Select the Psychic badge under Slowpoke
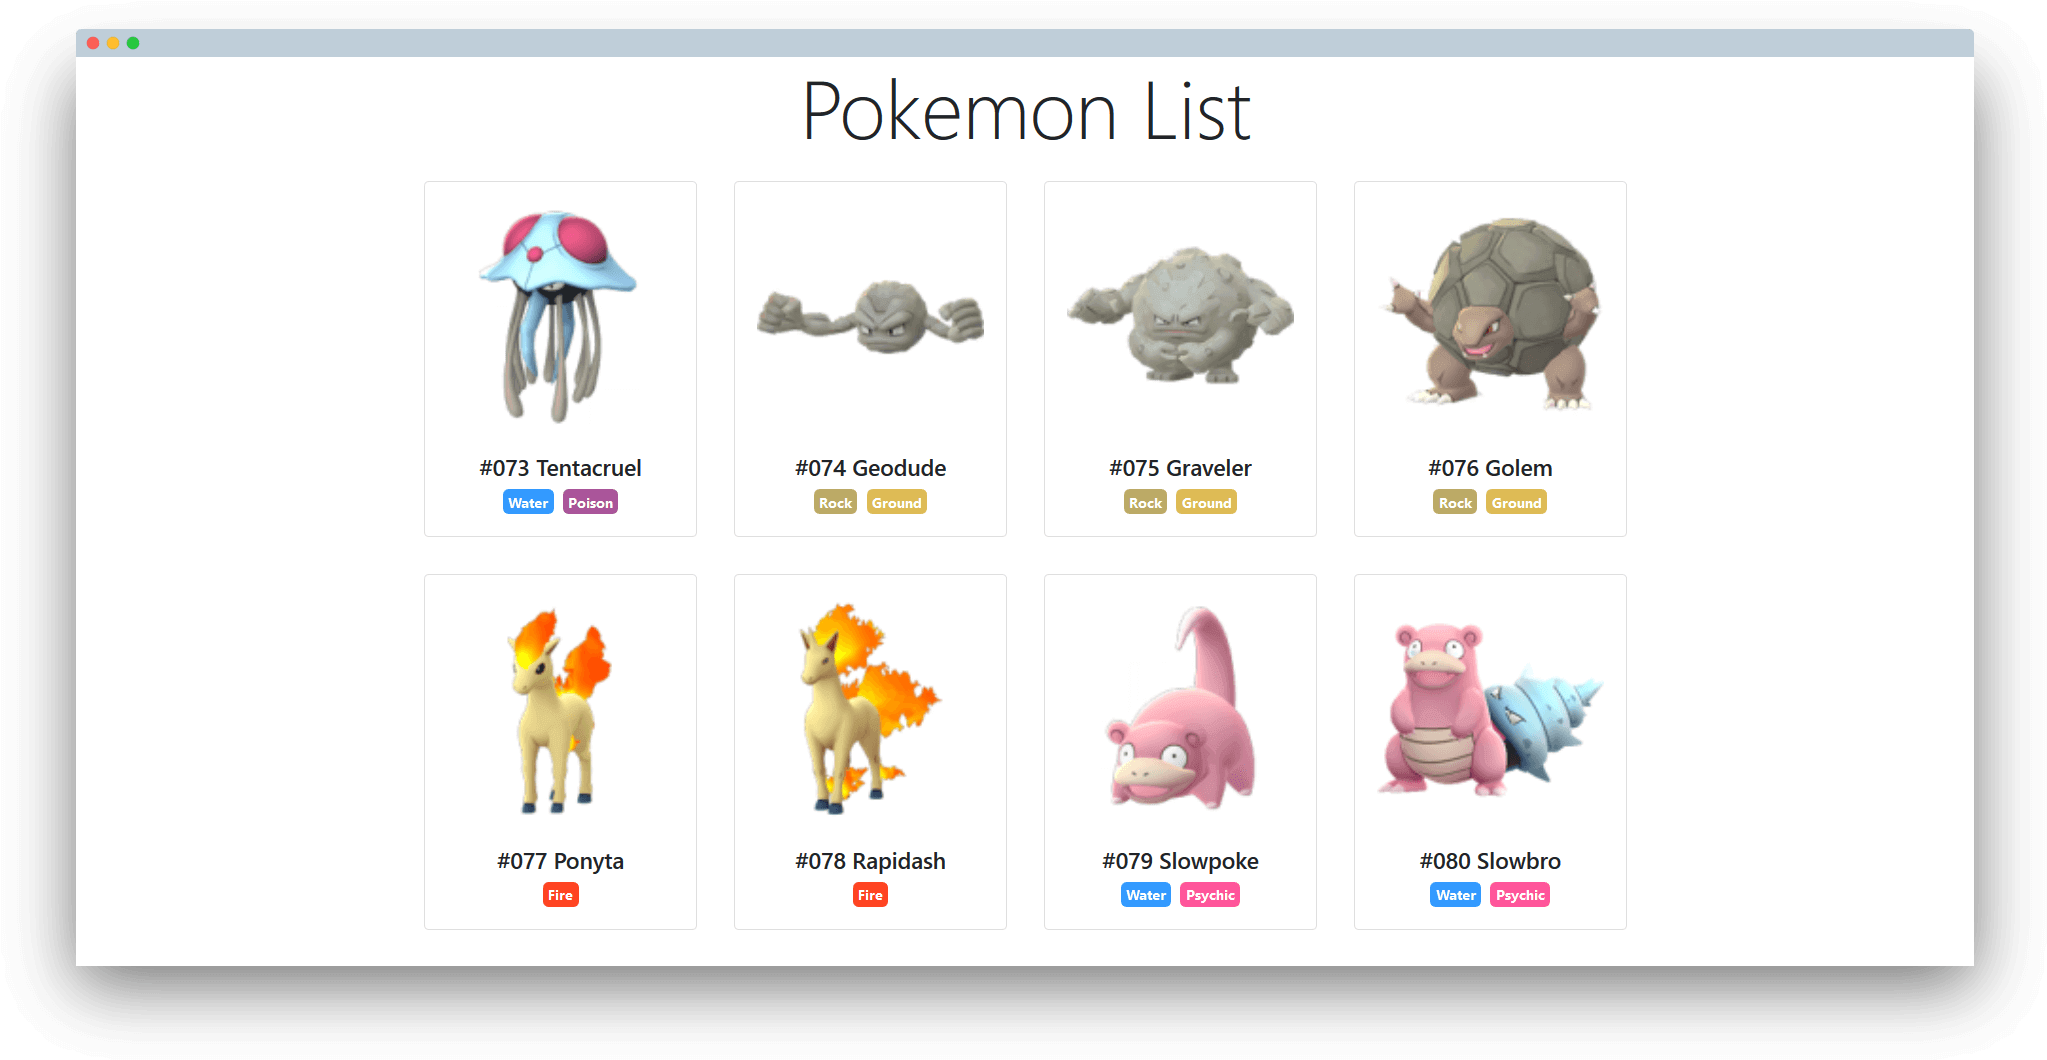 pos(1210,895)
